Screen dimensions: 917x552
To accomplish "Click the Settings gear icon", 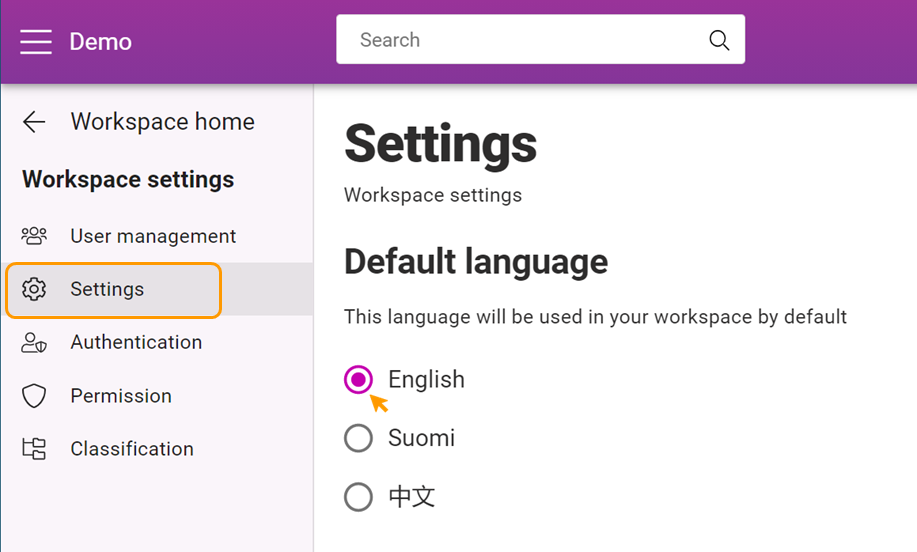I will [x=34, y=289].
